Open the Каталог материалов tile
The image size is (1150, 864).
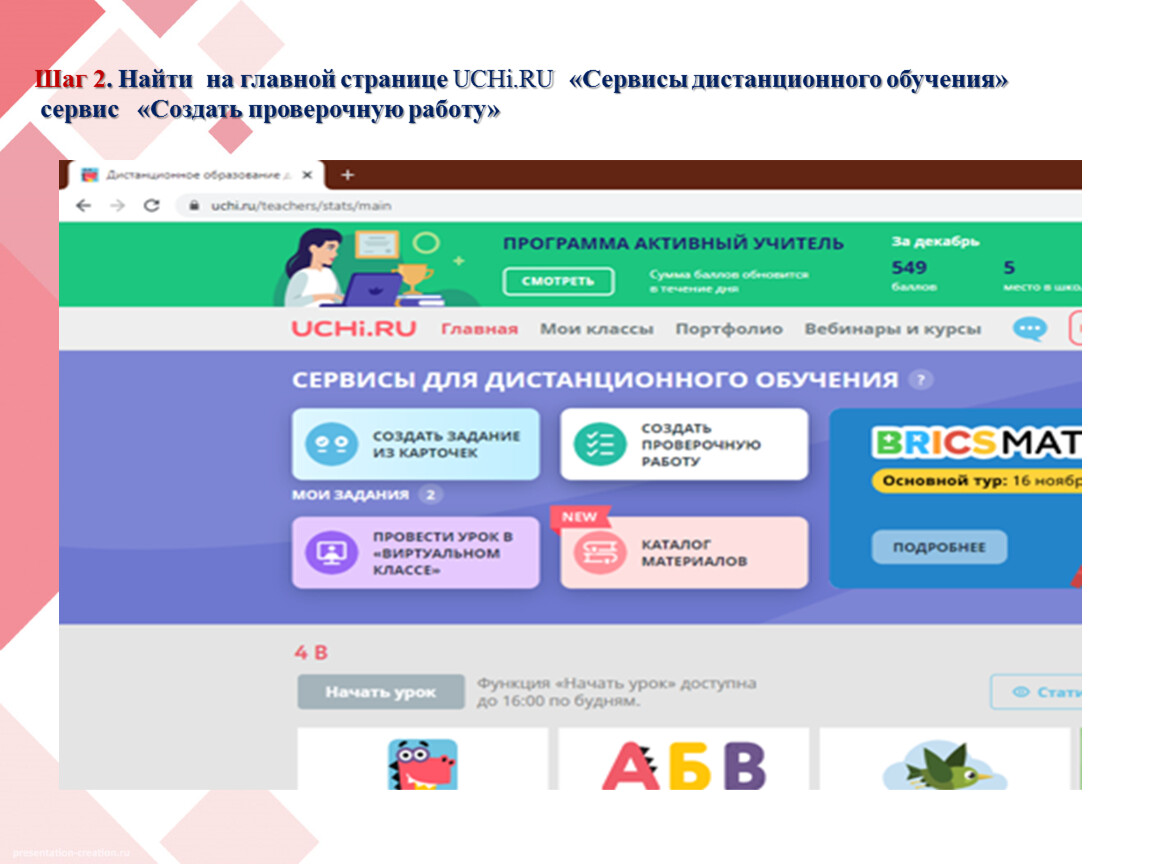pyautogui.click(x=683, y=553)
